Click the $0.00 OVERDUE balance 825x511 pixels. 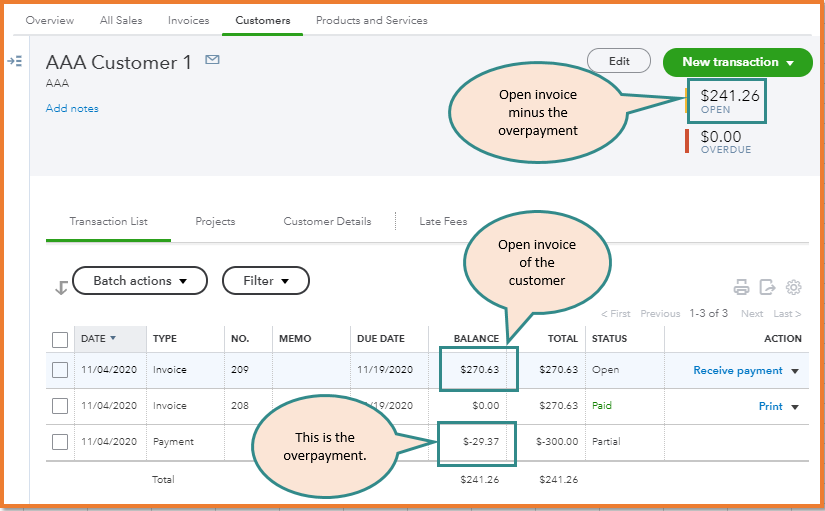pos(725,142)
